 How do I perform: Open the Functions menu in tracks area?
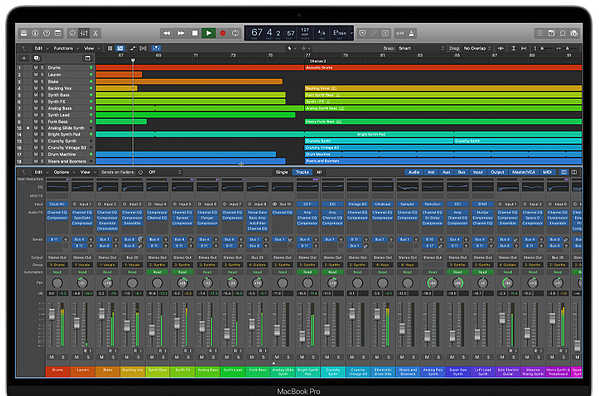click(66, 48)
